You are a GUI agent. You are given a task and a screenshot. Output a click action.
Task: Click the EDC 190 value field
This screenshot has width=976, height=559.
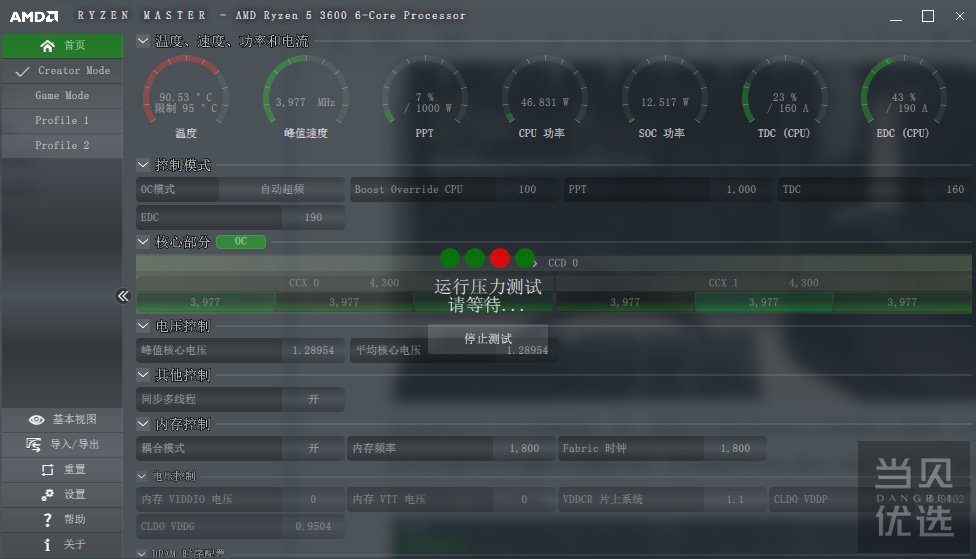pyautogui.click(x=313, y=217)
